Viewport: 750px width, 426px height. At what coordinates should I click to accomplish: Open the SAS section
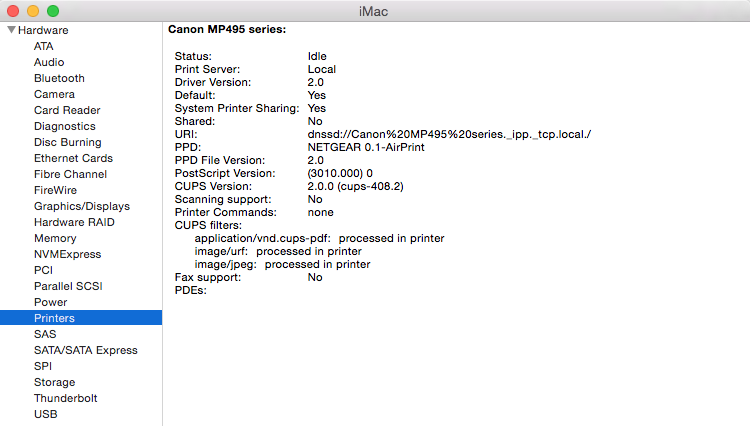tap(45, 335)
